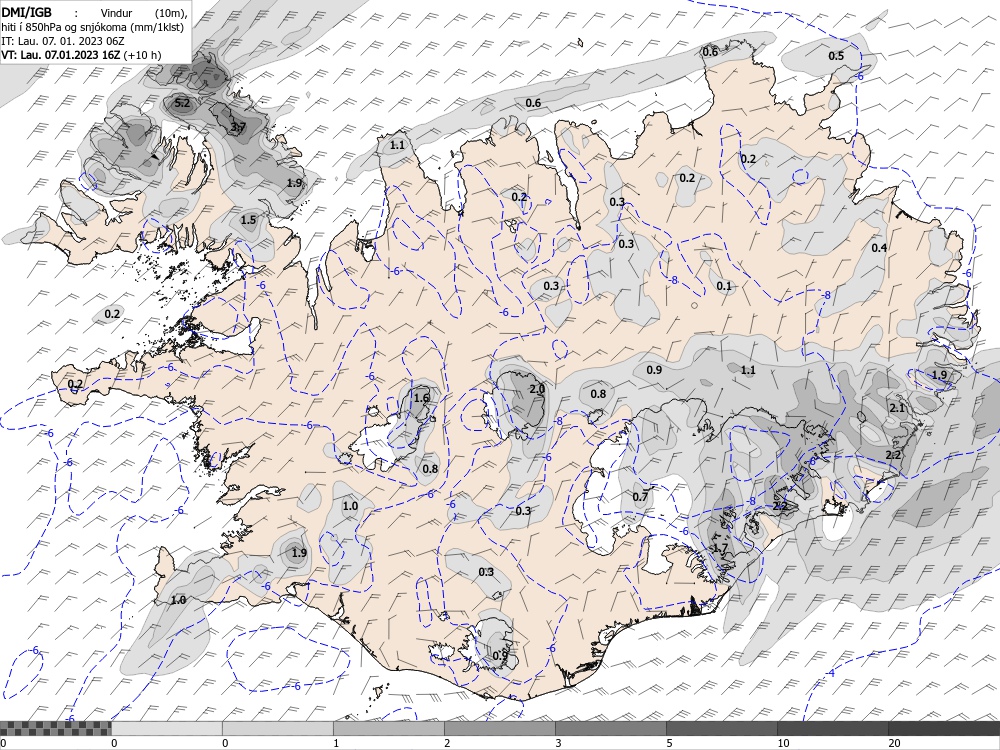Click legend swatch between 2 and 3

click(499, 728)
